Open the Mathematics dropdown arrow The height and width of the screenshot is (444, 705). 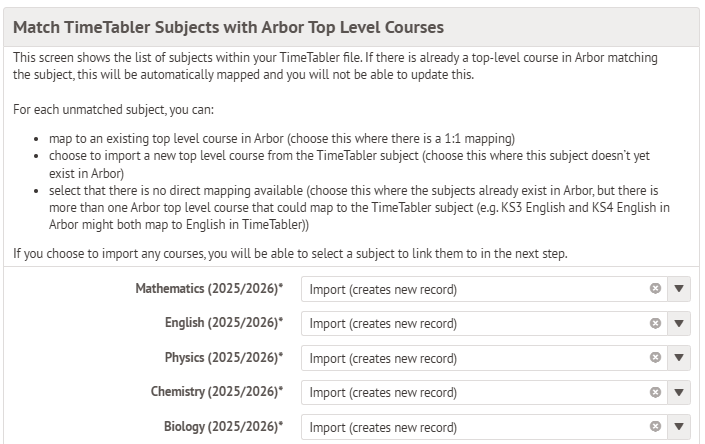click(x=679, y=289)
